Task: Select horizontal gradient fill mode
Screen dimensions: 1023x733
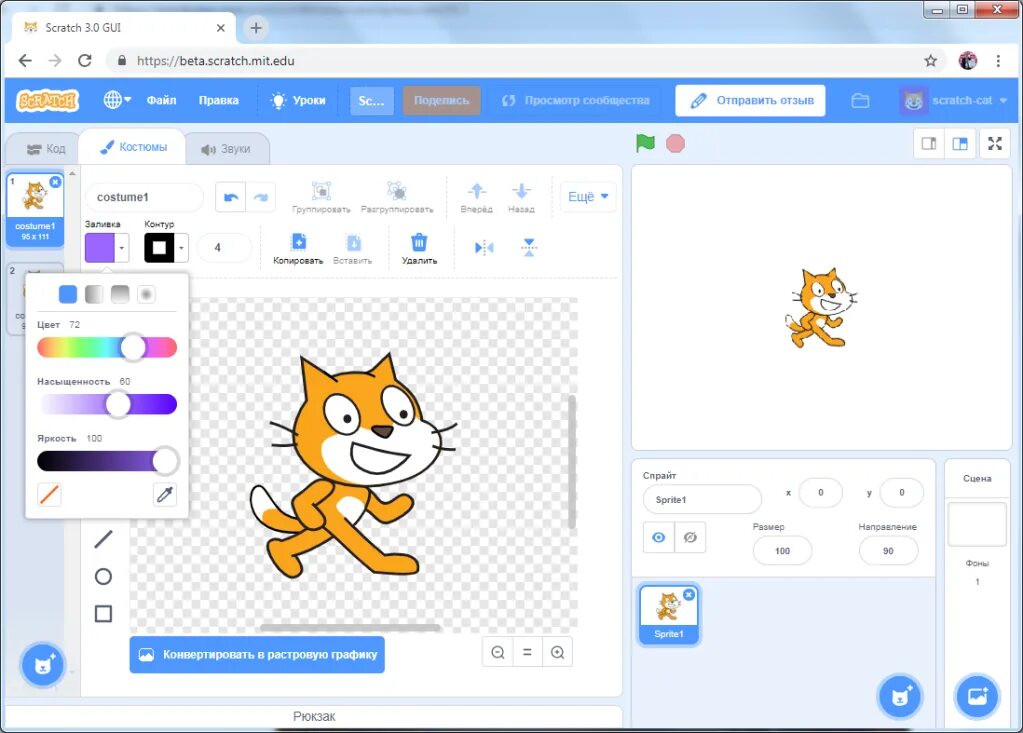Action: (x=94, y=294)
